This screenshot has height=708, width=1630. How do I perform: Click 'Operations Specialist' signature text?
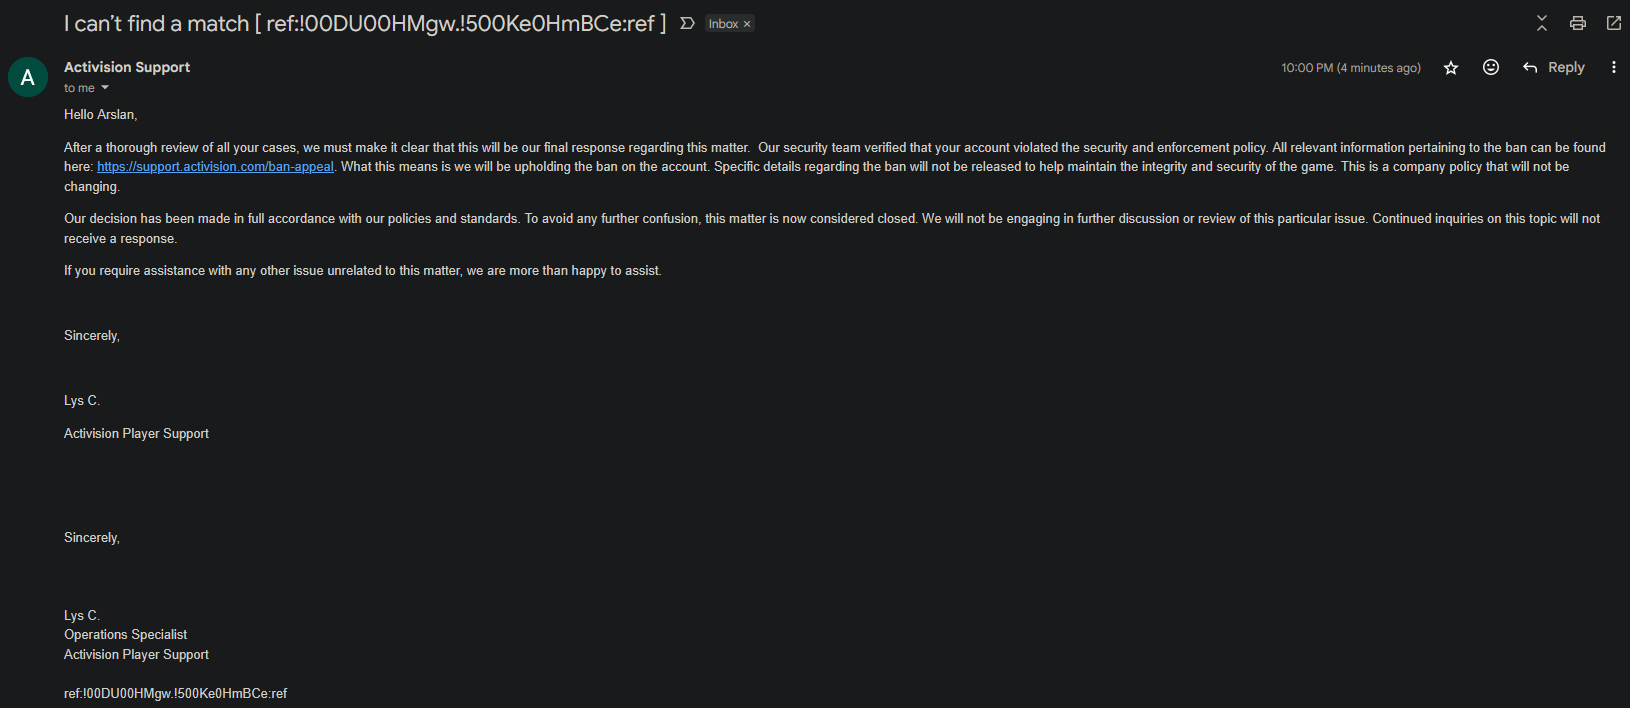click(125, 635)
